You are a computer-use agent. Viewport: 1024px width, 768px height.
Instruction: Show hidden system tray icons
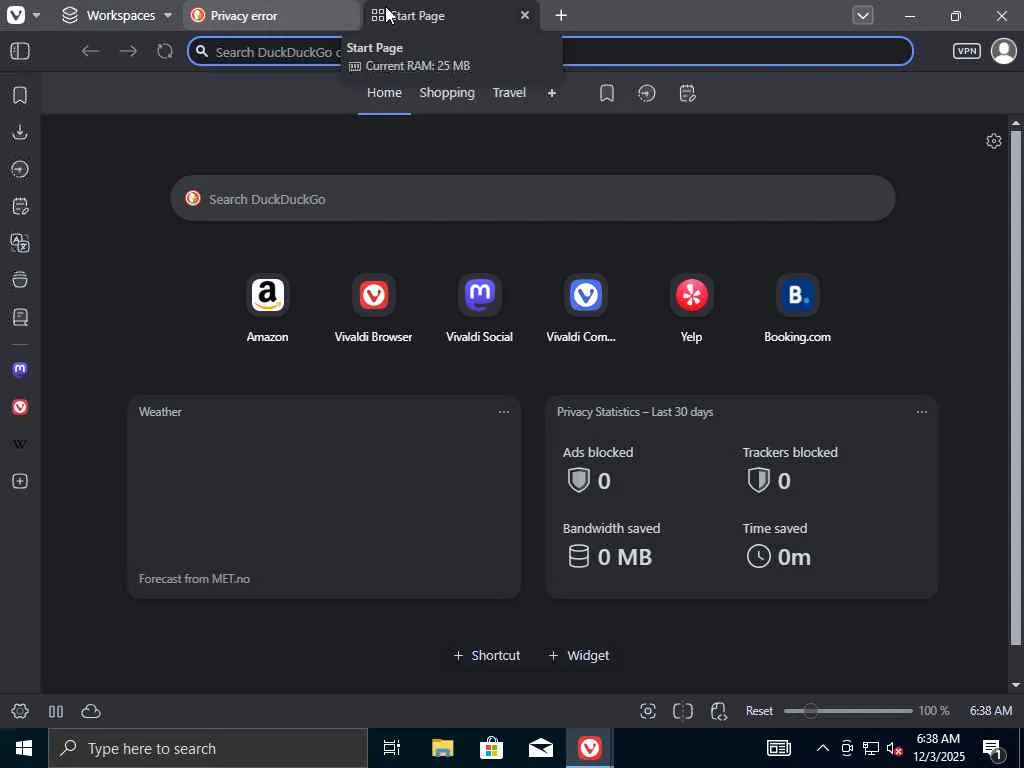(823, 748)
